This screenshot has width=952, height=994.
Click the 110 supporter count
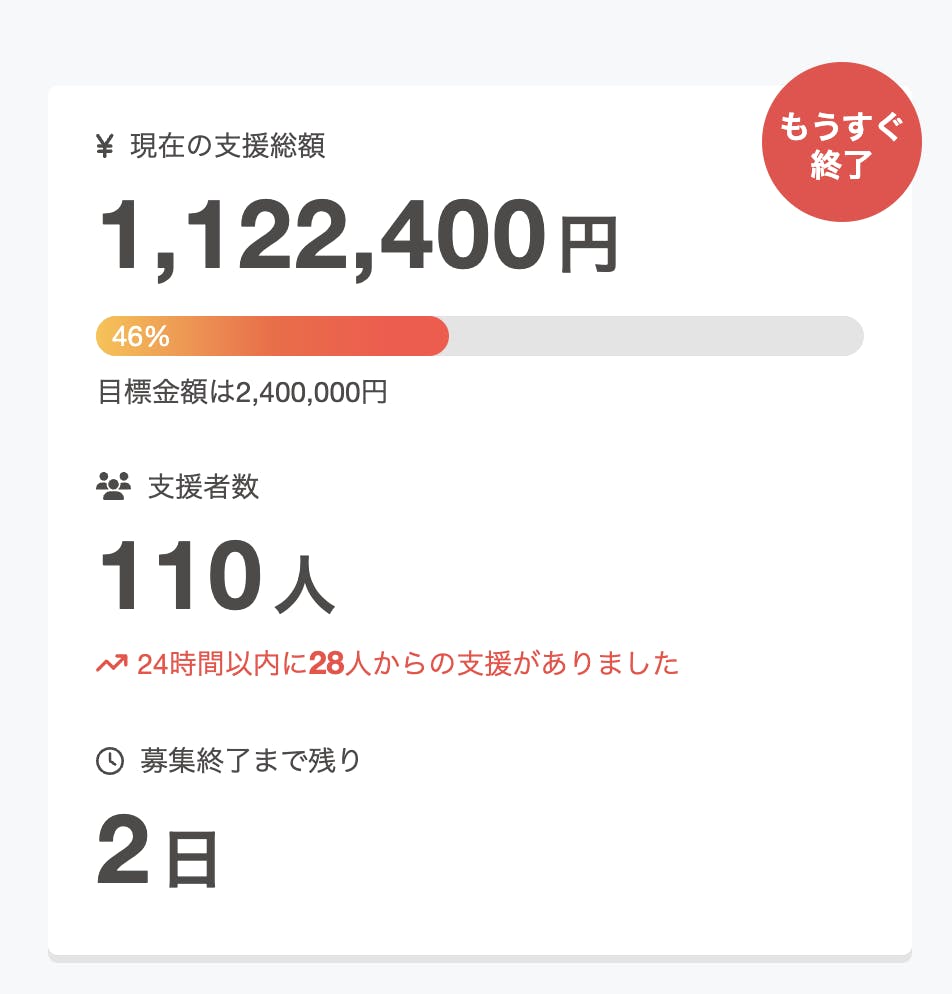click(180, 577)
